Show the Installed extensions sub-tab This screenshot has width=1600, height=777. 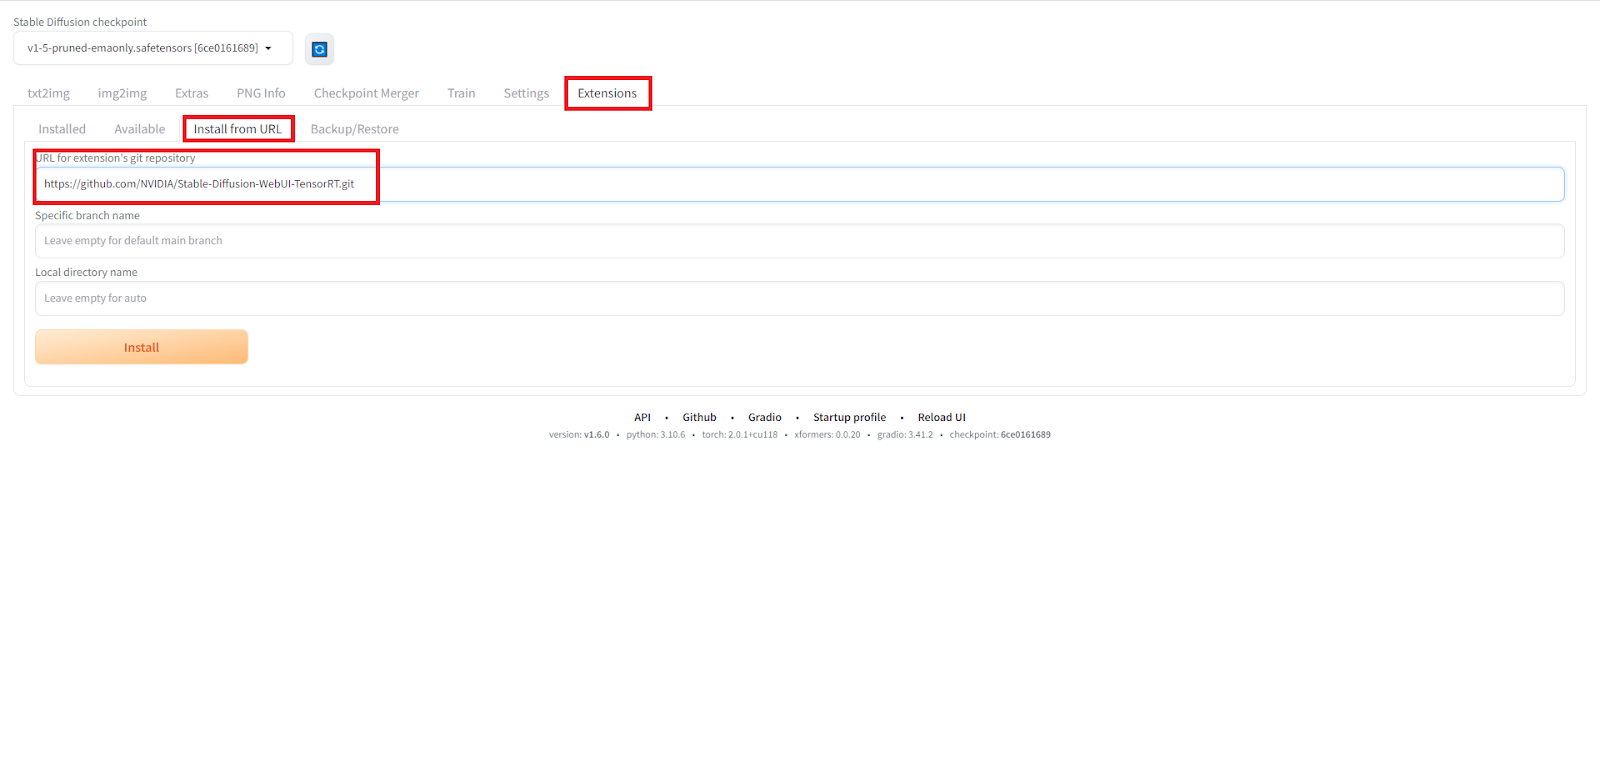pos(62,129)
